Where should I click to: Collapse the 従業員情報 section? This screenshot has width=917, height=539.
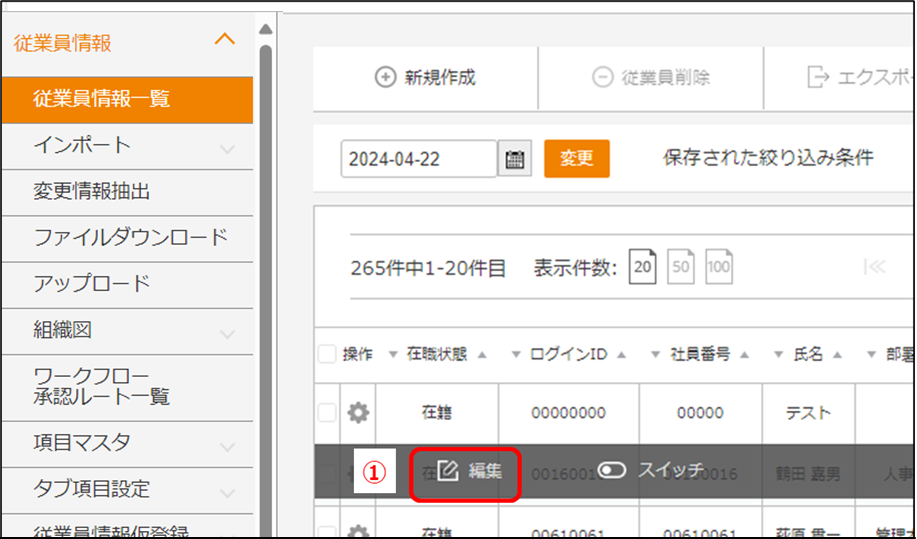[225, 40]
